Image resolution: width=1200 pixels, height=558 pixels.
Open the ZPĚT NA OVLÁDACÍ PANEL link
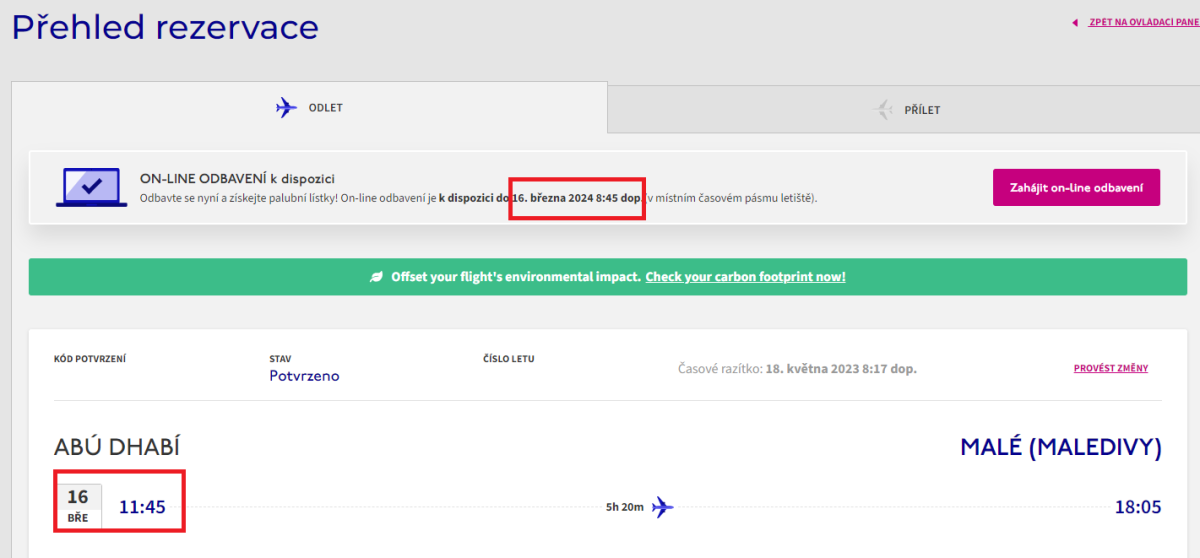click(1143, 22)
